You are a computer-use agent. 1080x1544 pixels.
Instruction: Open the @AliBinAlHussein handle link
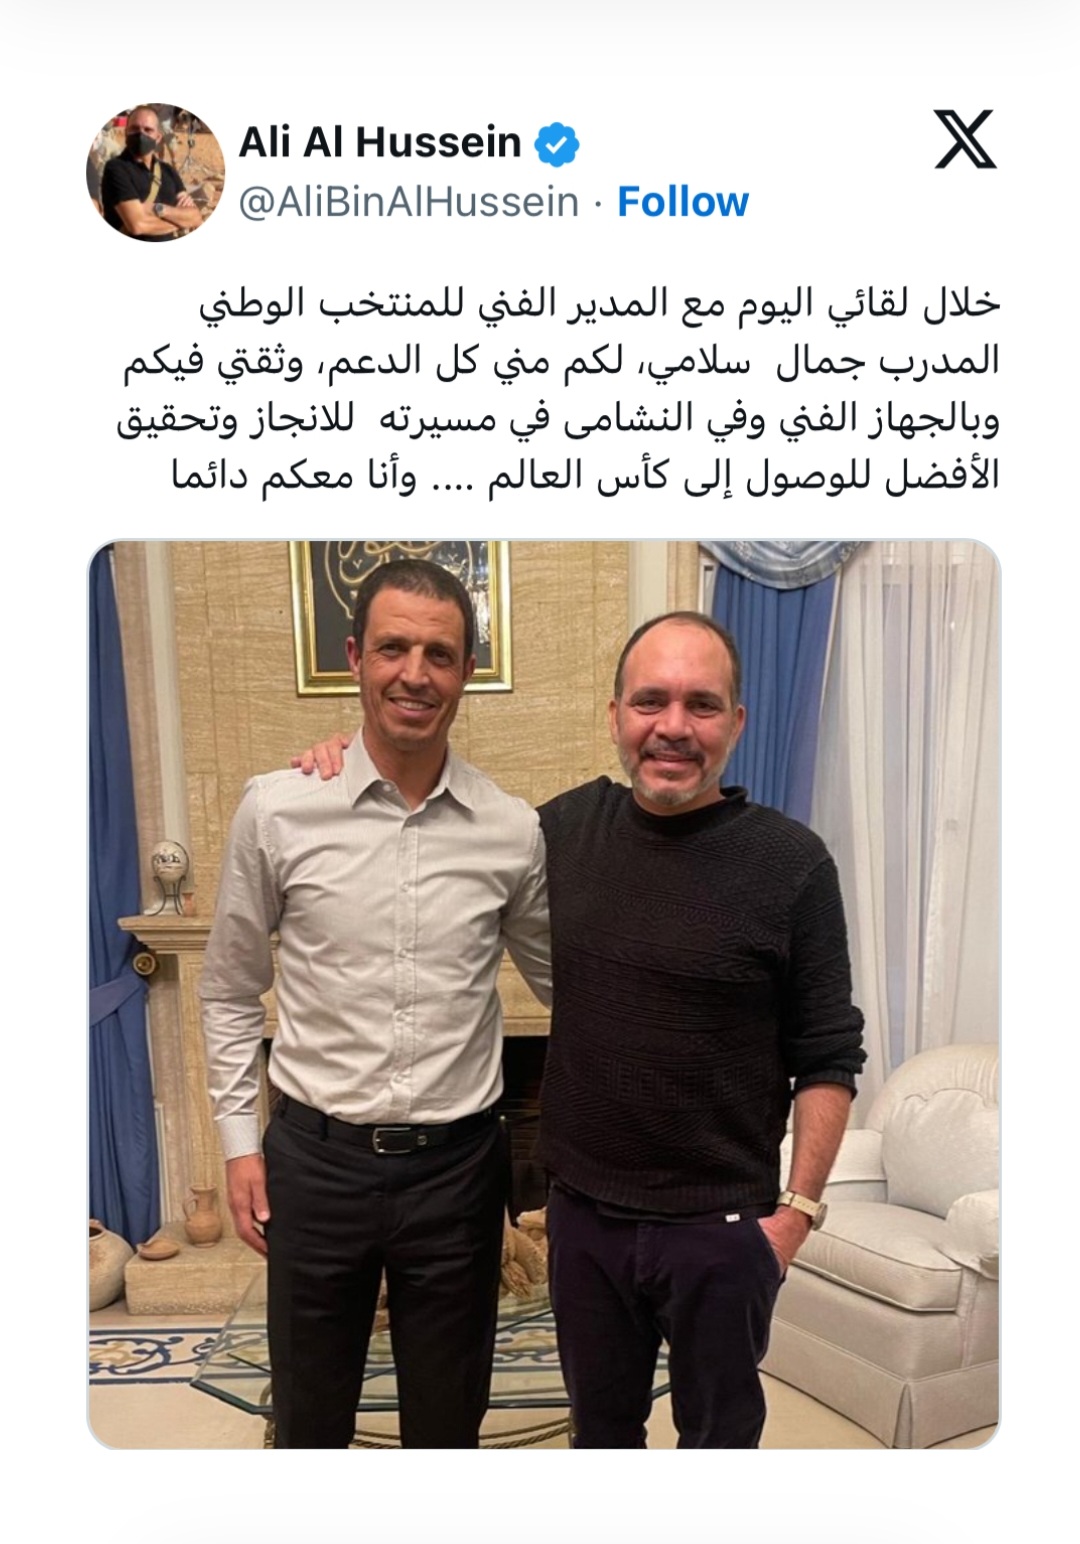coord(409,202)
